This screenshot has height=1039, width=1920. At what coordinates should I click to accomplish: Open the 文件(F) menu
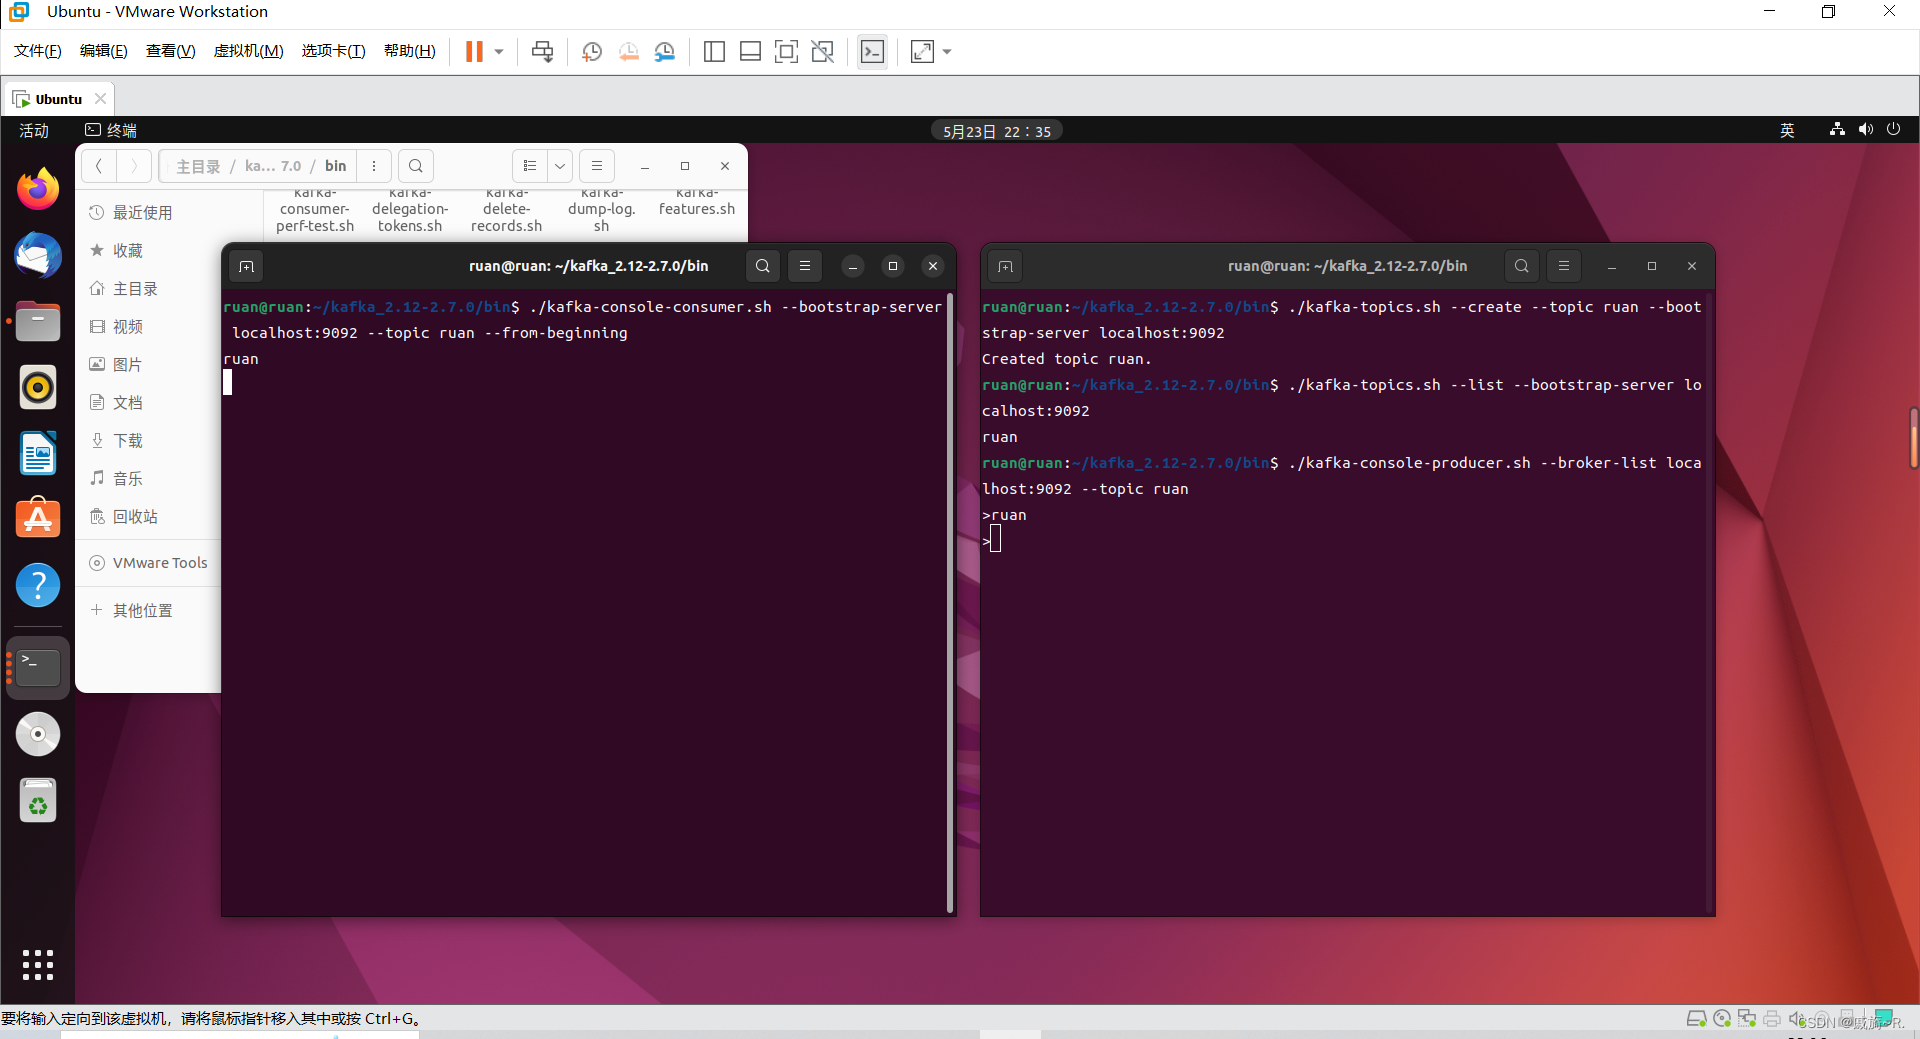(x=38, y=51)
